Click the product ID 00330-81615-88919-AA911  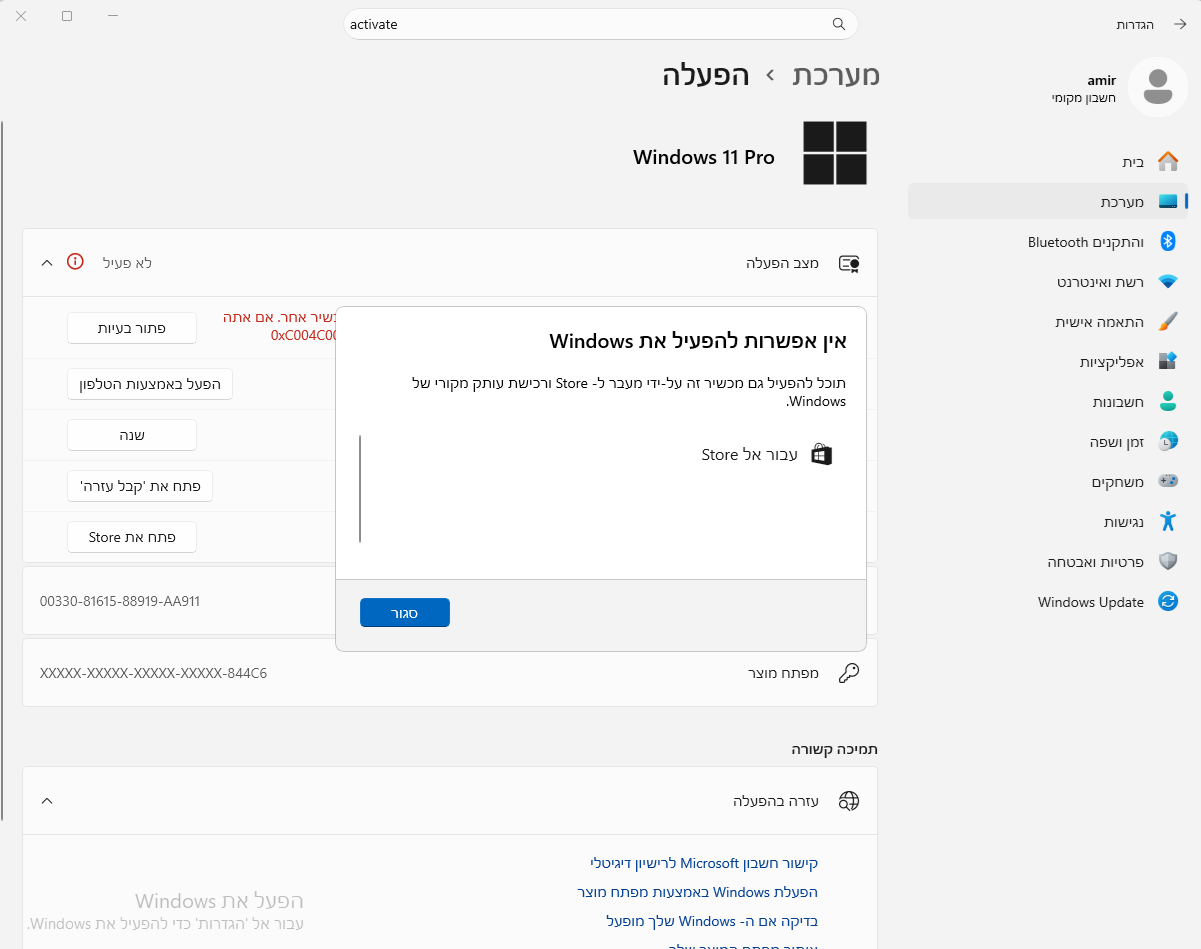[x=120, y=602]
